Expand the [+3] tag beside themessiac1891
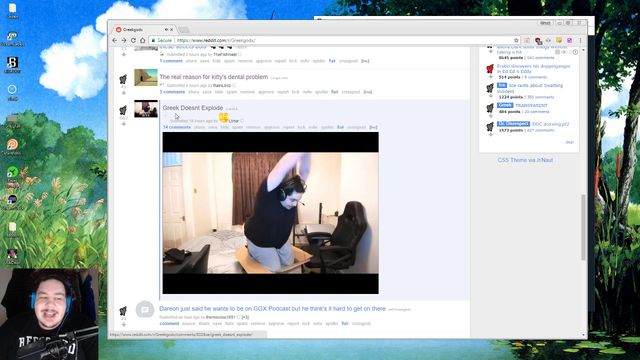 click(245, 317)
